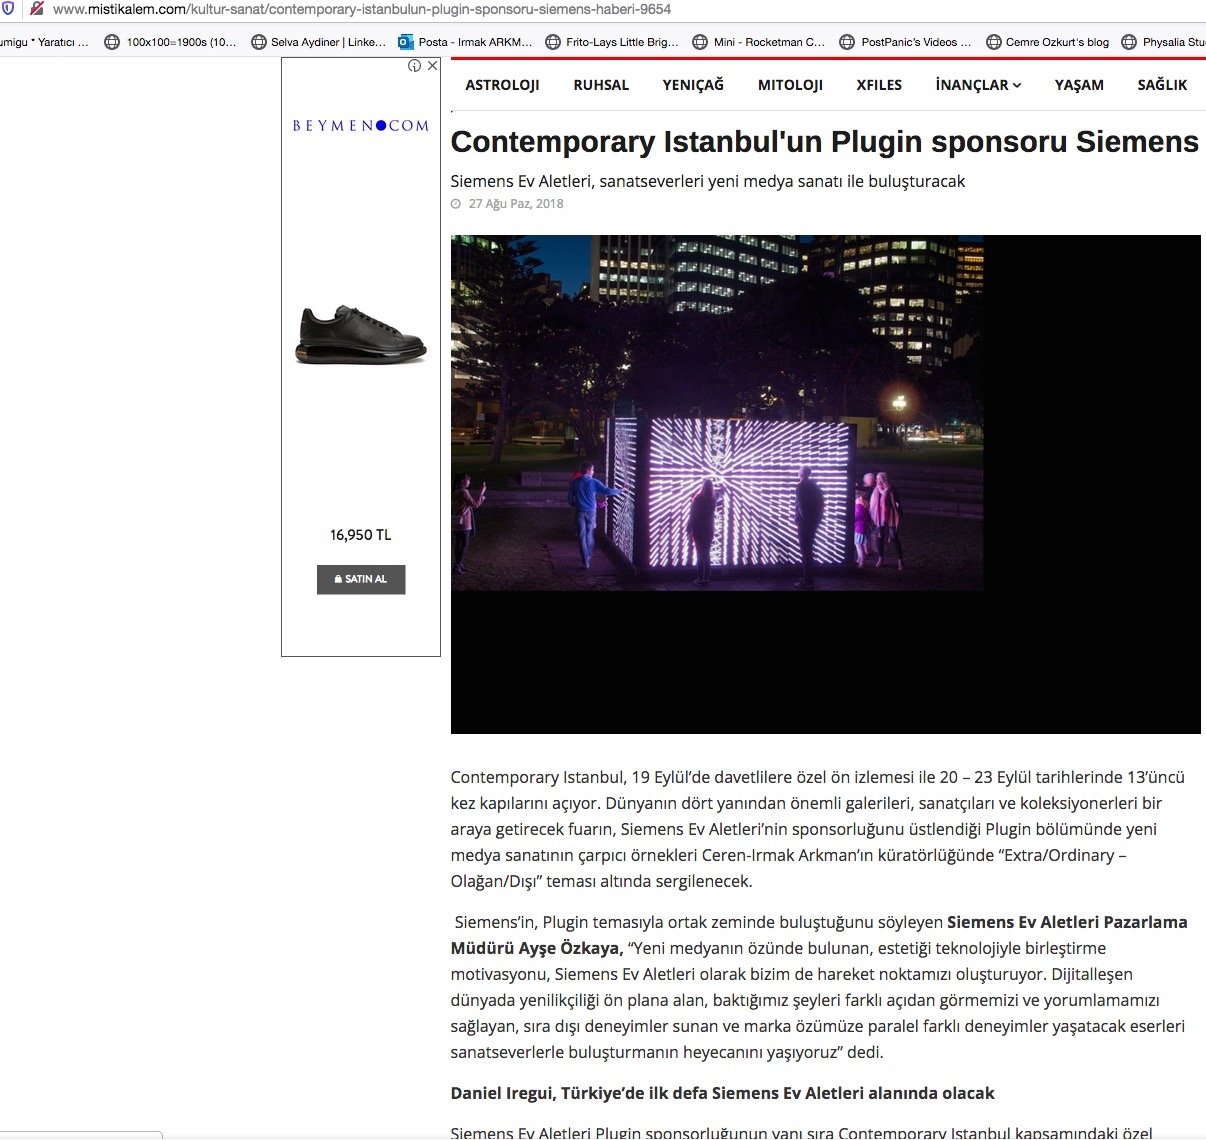1206x1140 pixels.
Task: Open the PostPanic's Videos bookmark
Action: (x=906, y=42)
